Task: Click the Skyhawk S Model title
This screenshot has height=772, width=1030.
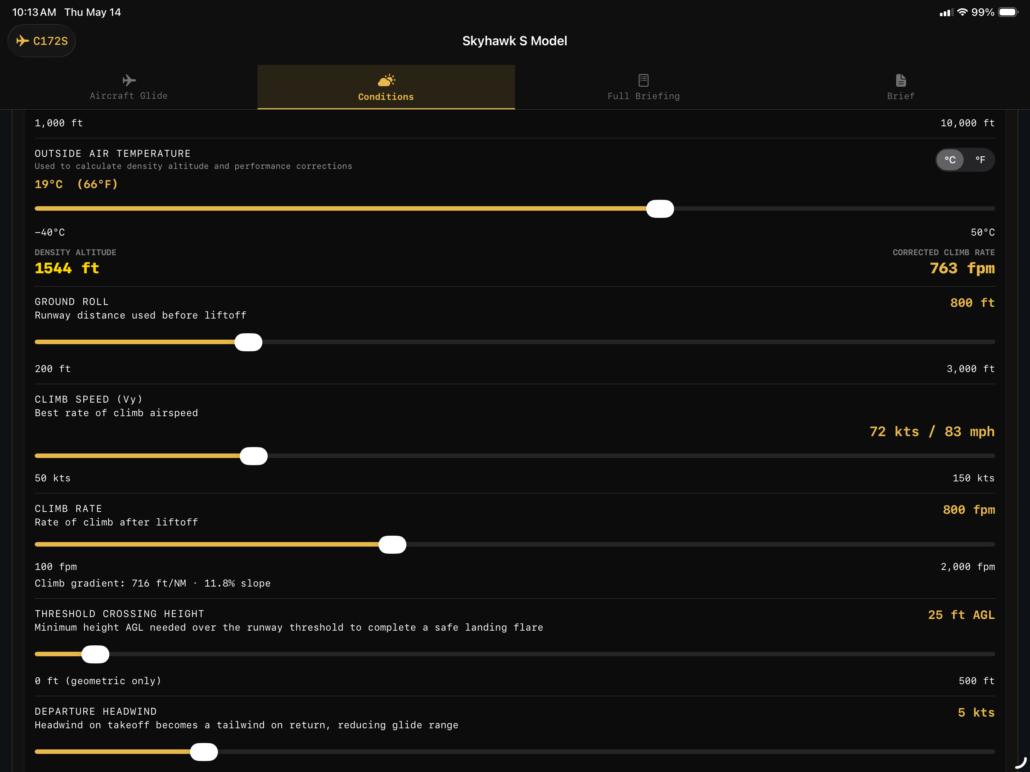Action: (x=514, y=41)
